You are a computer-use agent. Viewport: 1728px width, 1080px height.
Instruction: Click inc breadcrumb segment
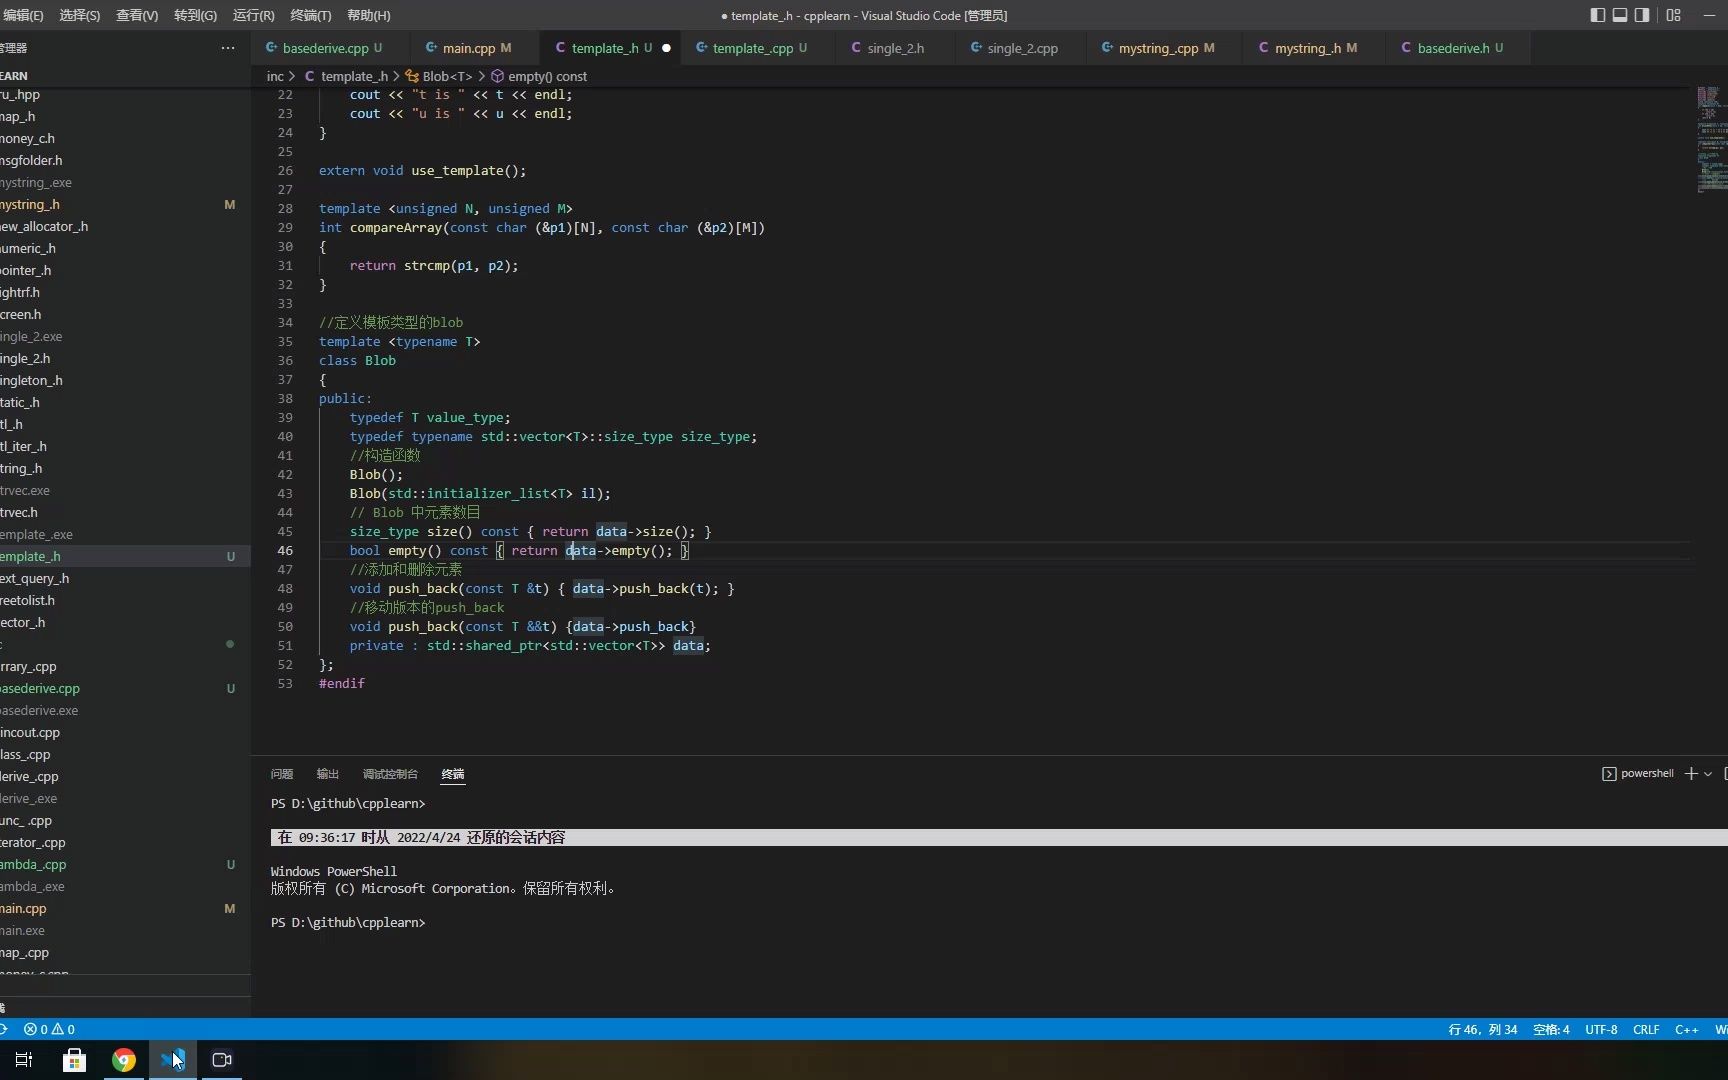click(275, 76)
